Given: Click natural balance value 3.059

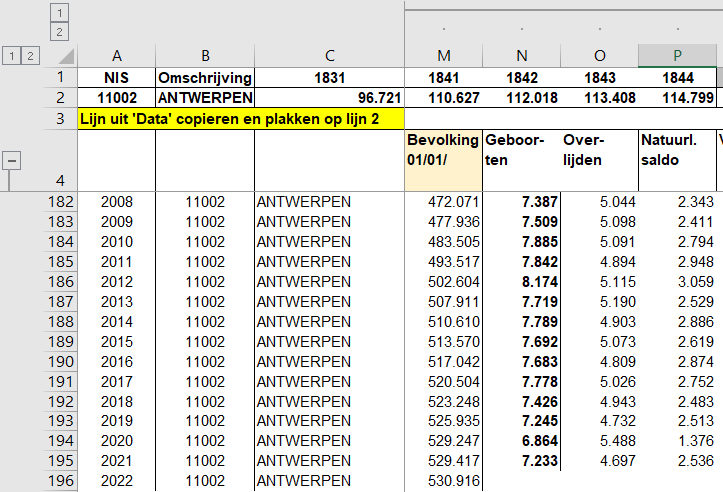Looking at the screenshot, I should tap(677, 282).
